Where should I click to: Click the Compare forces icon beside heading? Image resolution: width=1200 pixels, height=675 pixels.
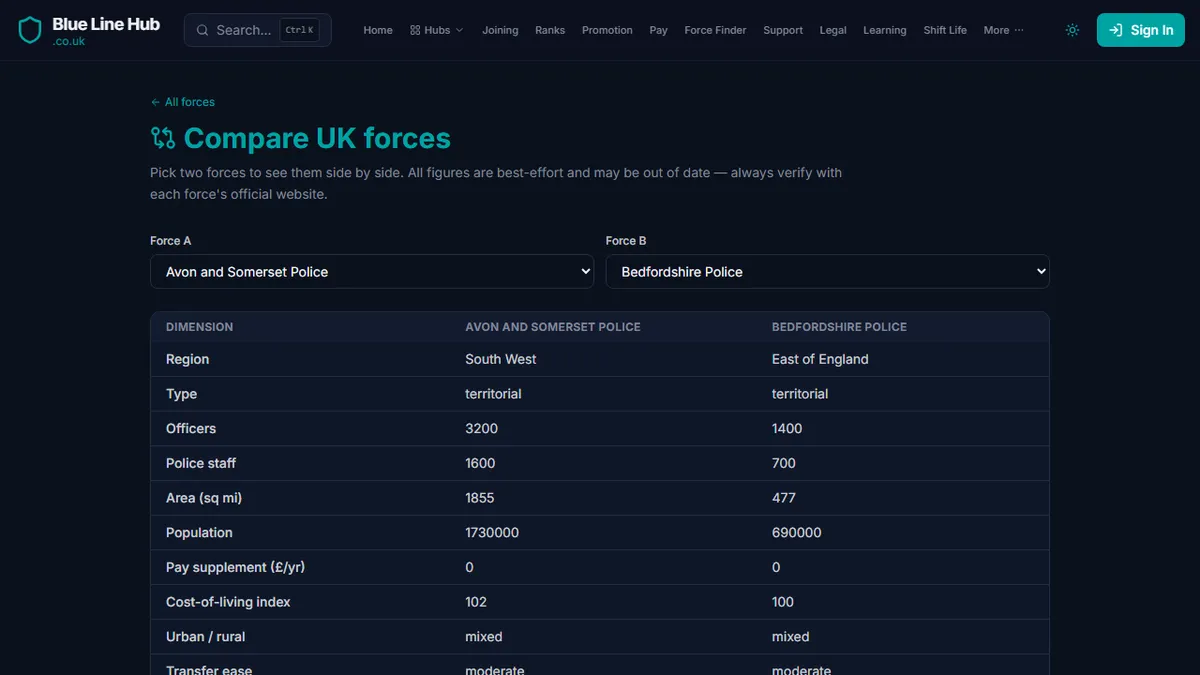(163, 138)
